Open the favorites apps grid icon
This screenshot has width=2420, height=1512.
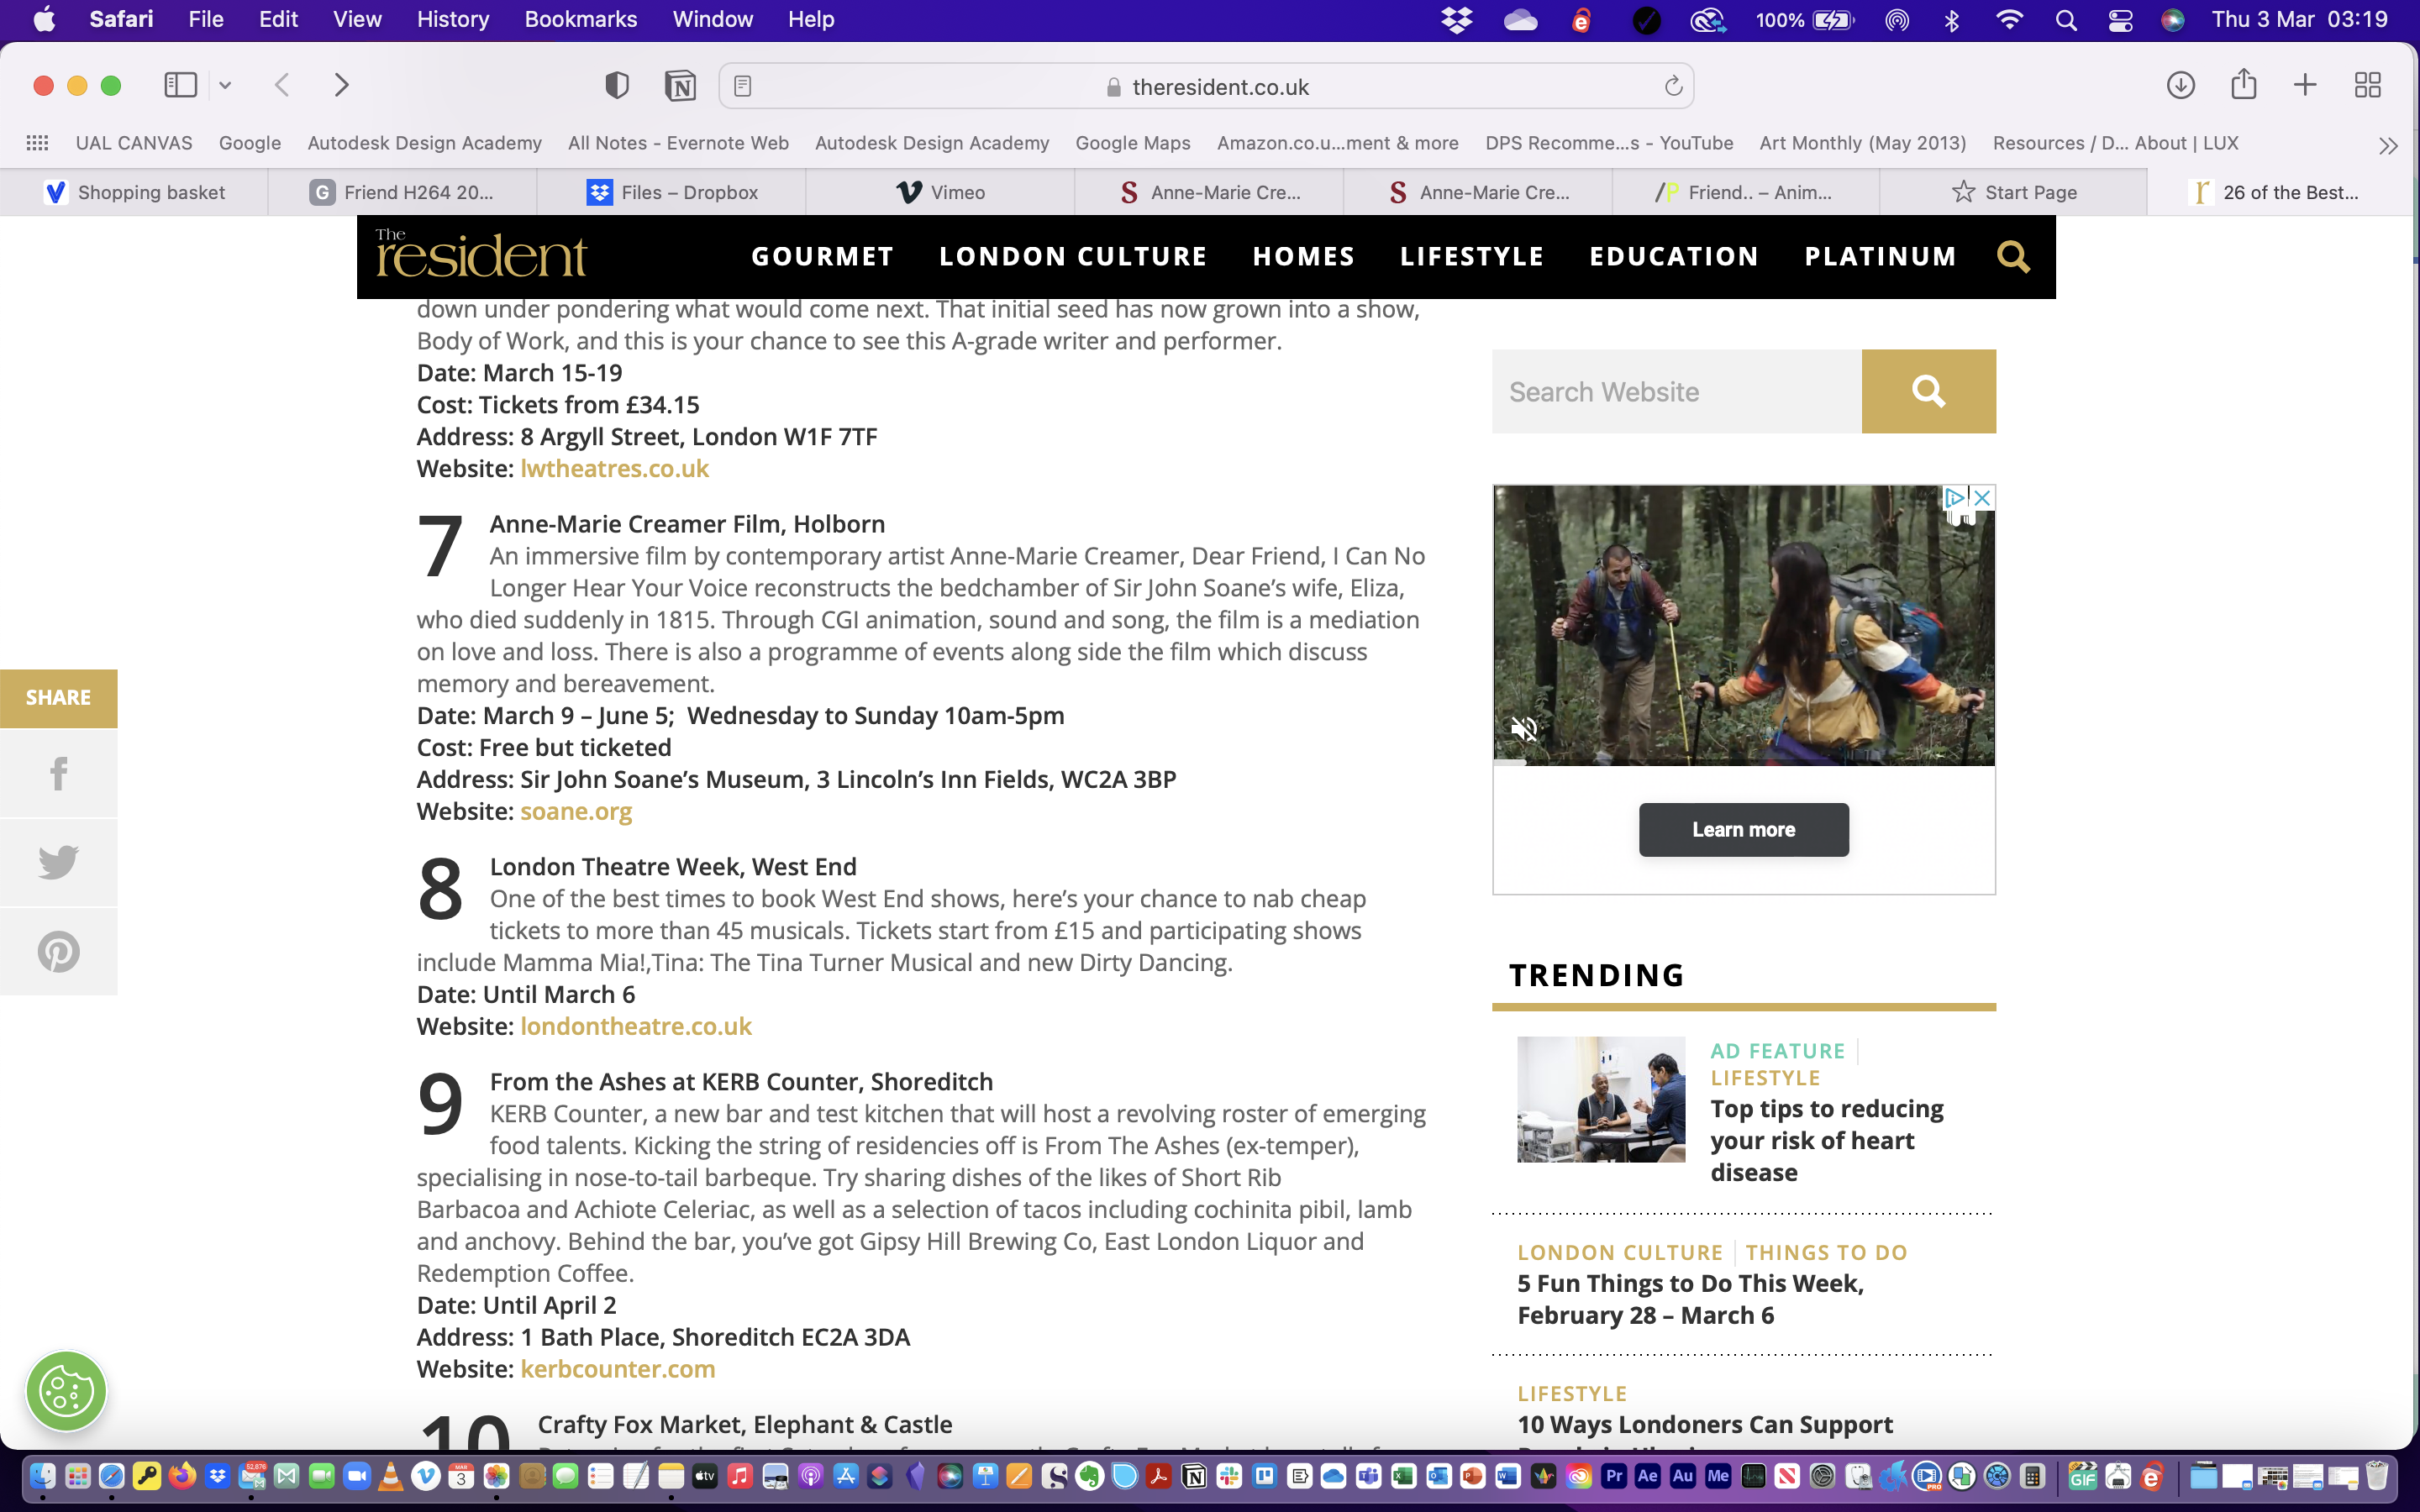37,143
